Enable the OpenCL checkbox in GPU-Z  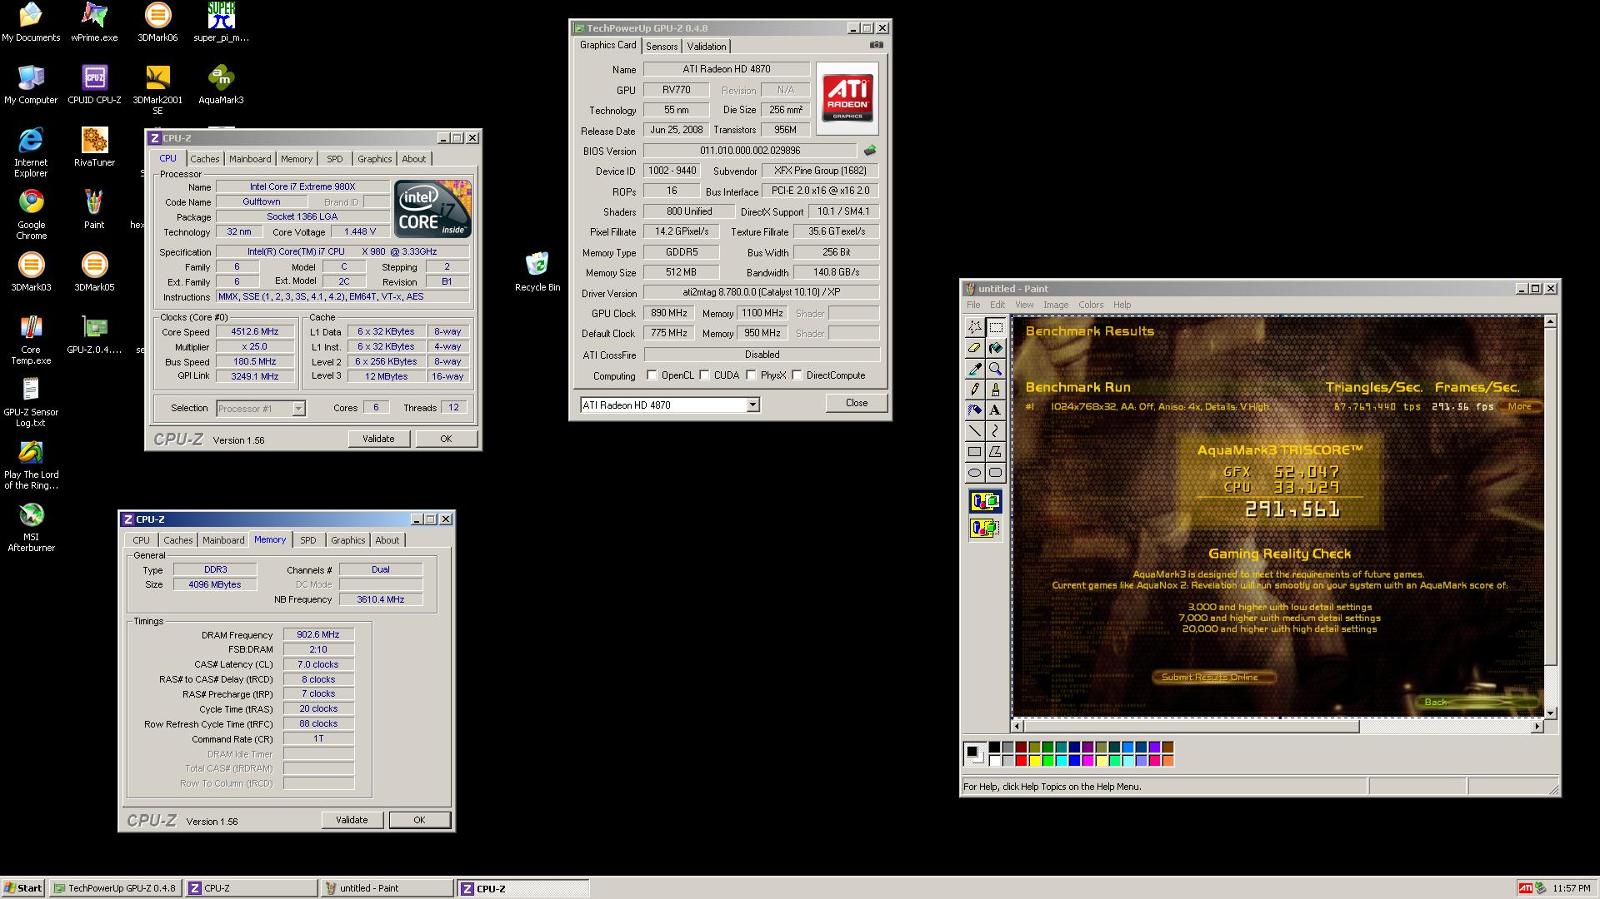[x=652, y=376]
